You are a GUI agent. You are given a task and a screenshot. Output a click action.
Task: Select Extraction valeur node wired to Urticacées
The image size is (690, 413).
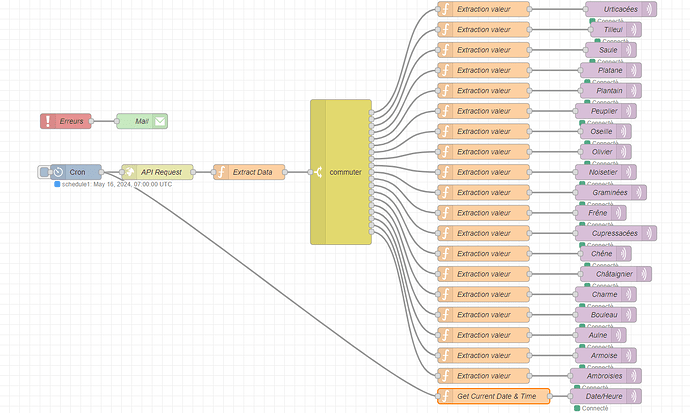coord(484,9)
